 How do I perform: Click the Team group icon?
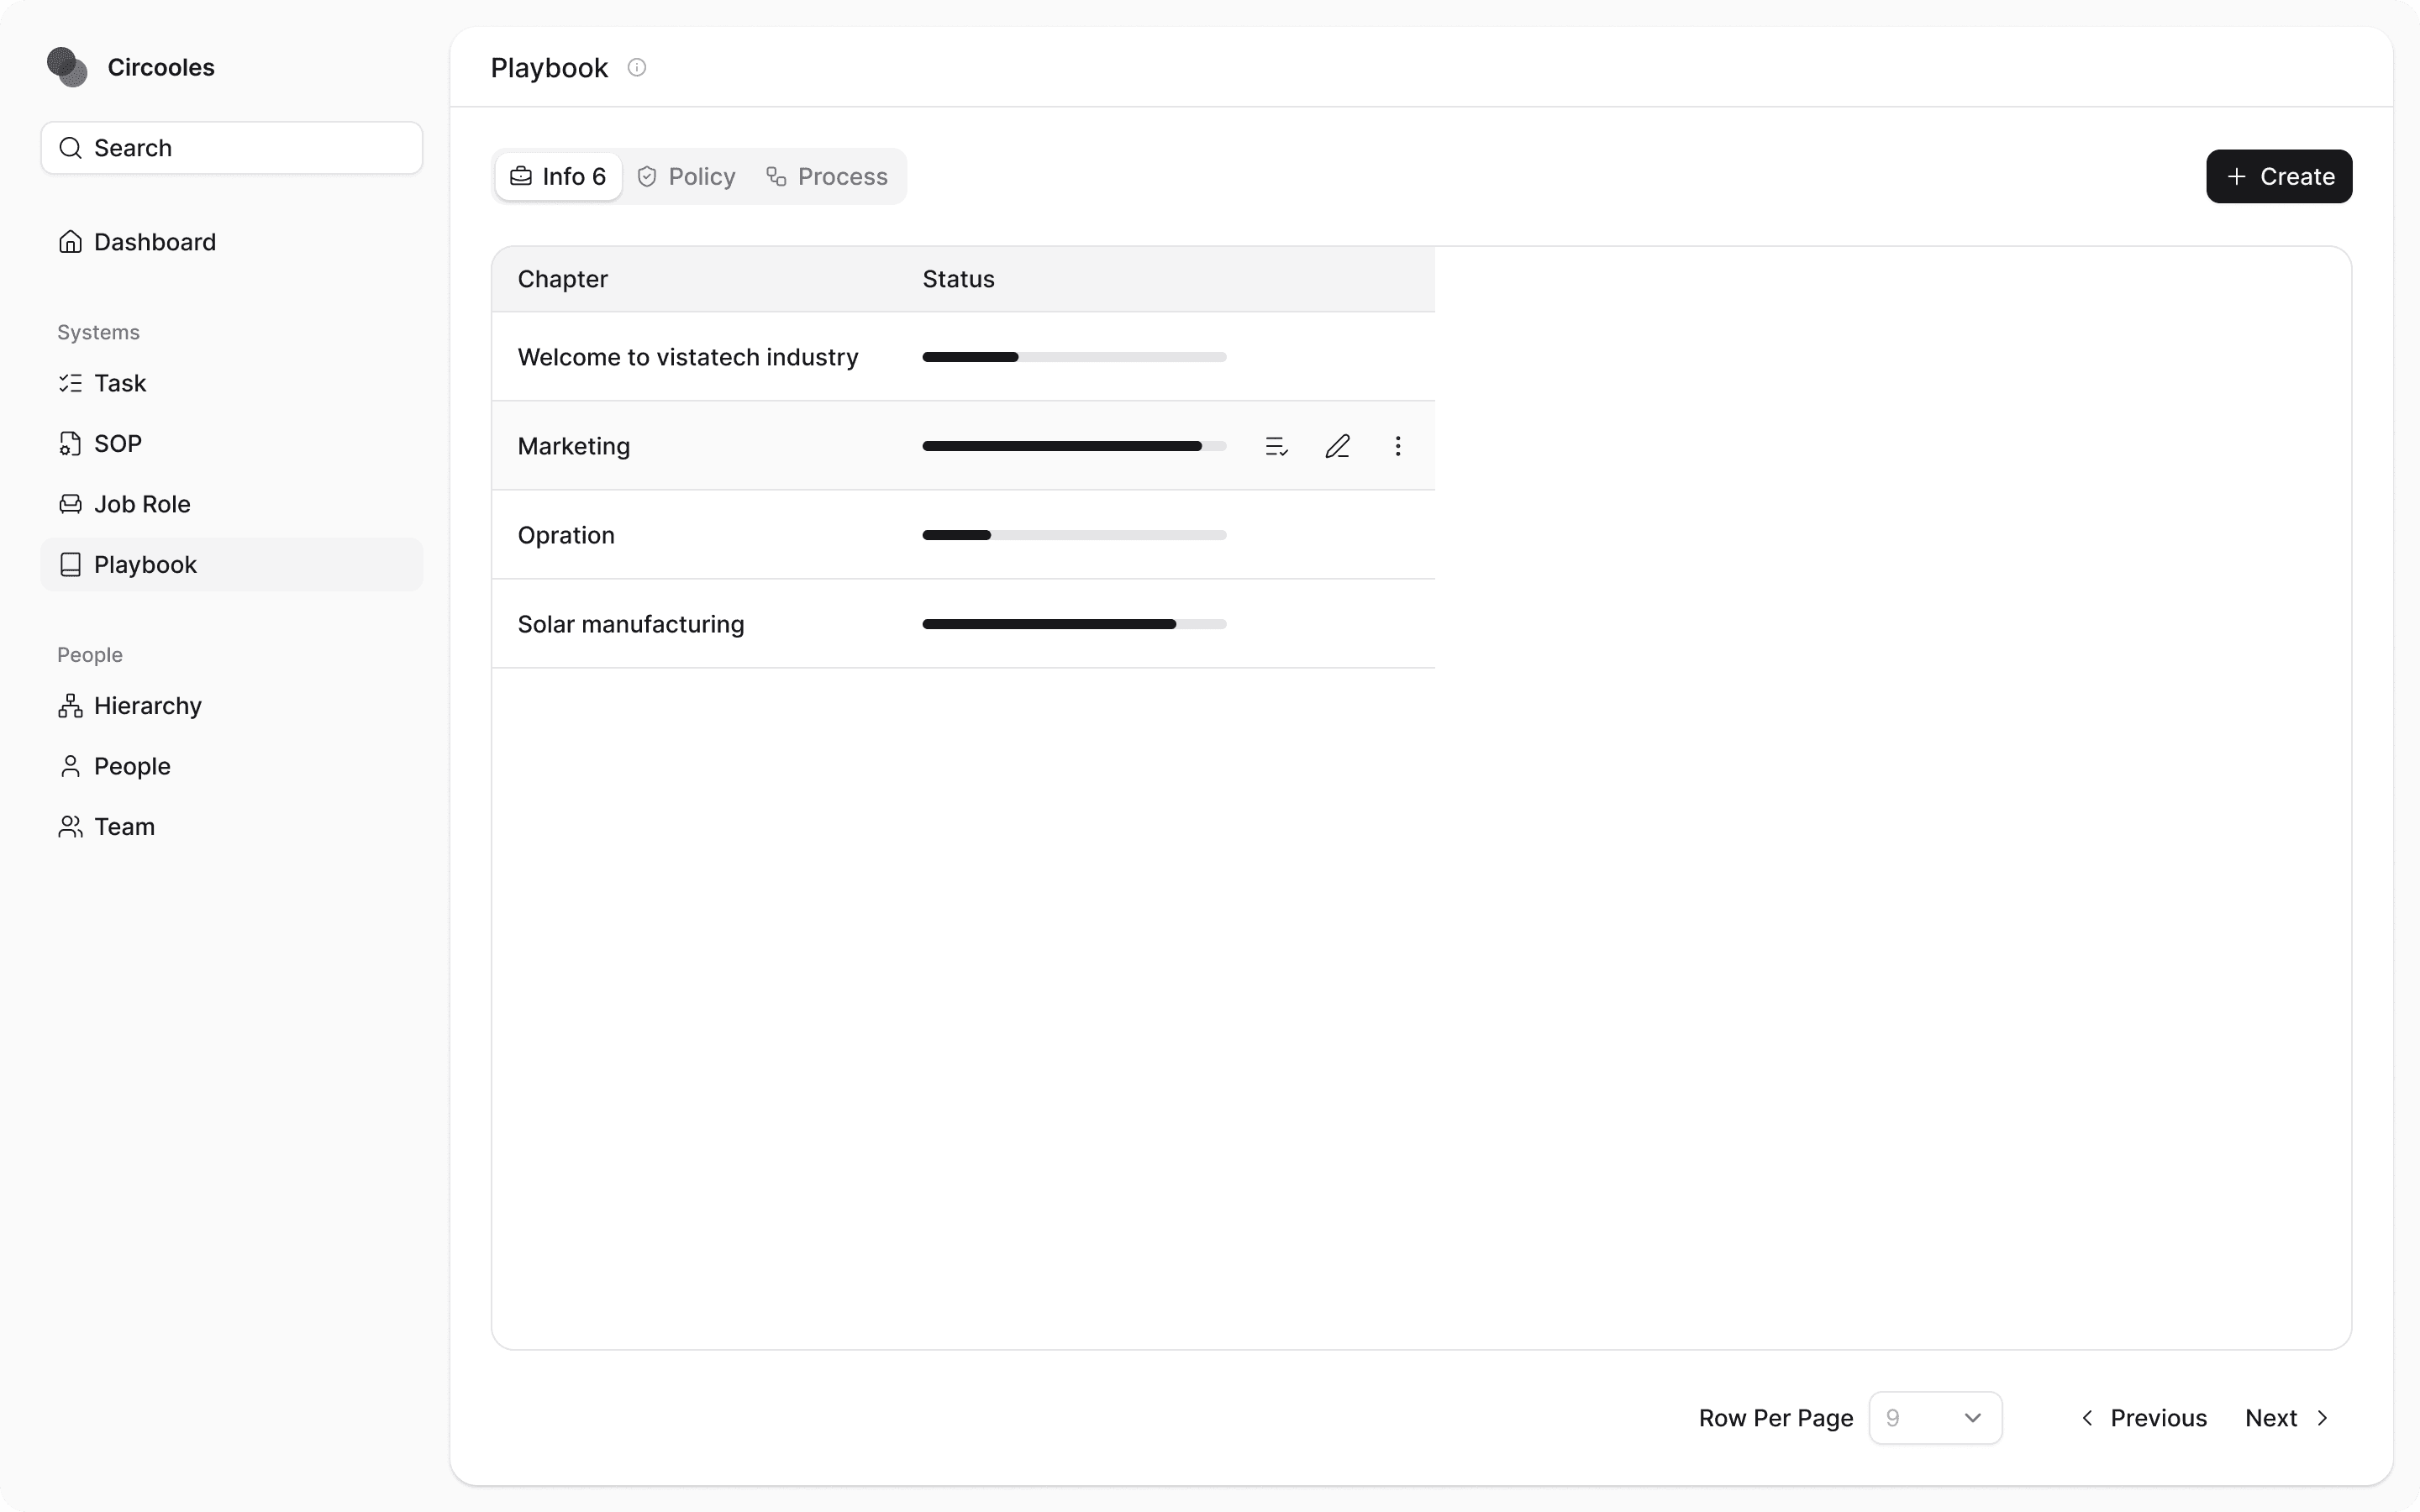(70, 827)
